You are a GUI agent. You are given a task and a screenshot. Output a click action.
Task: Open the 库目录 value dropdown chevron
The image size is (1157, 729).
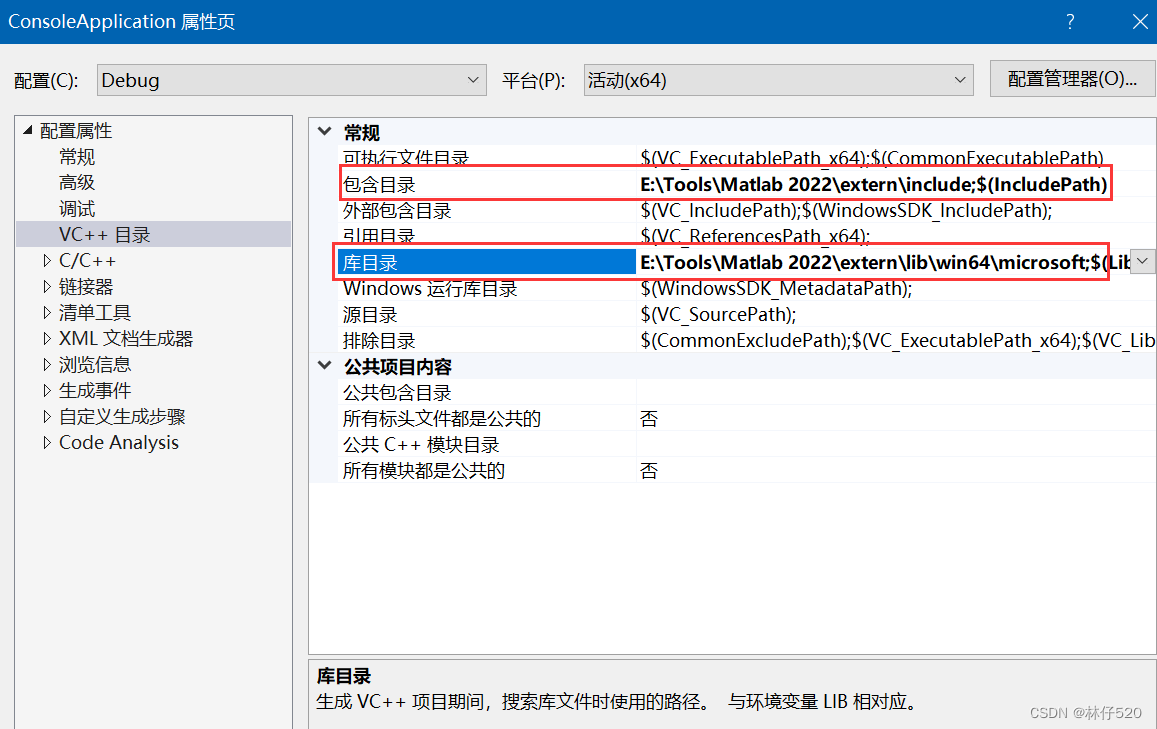1142,261
